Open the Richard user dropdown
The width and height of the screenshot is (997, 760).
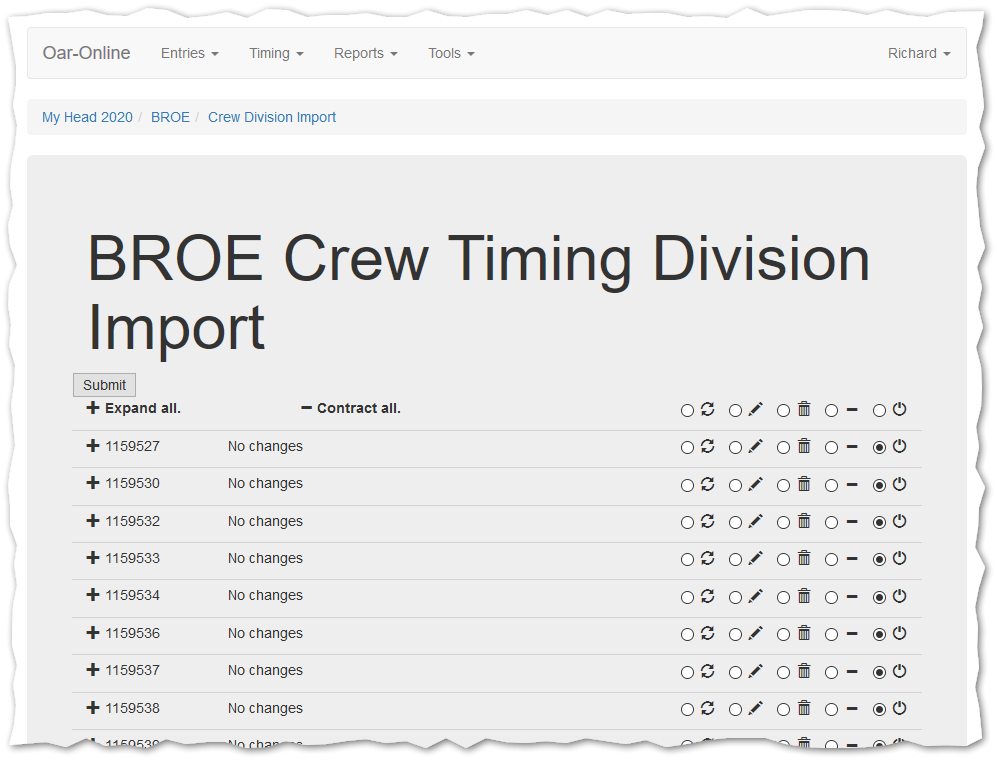[x=918, y=53]
